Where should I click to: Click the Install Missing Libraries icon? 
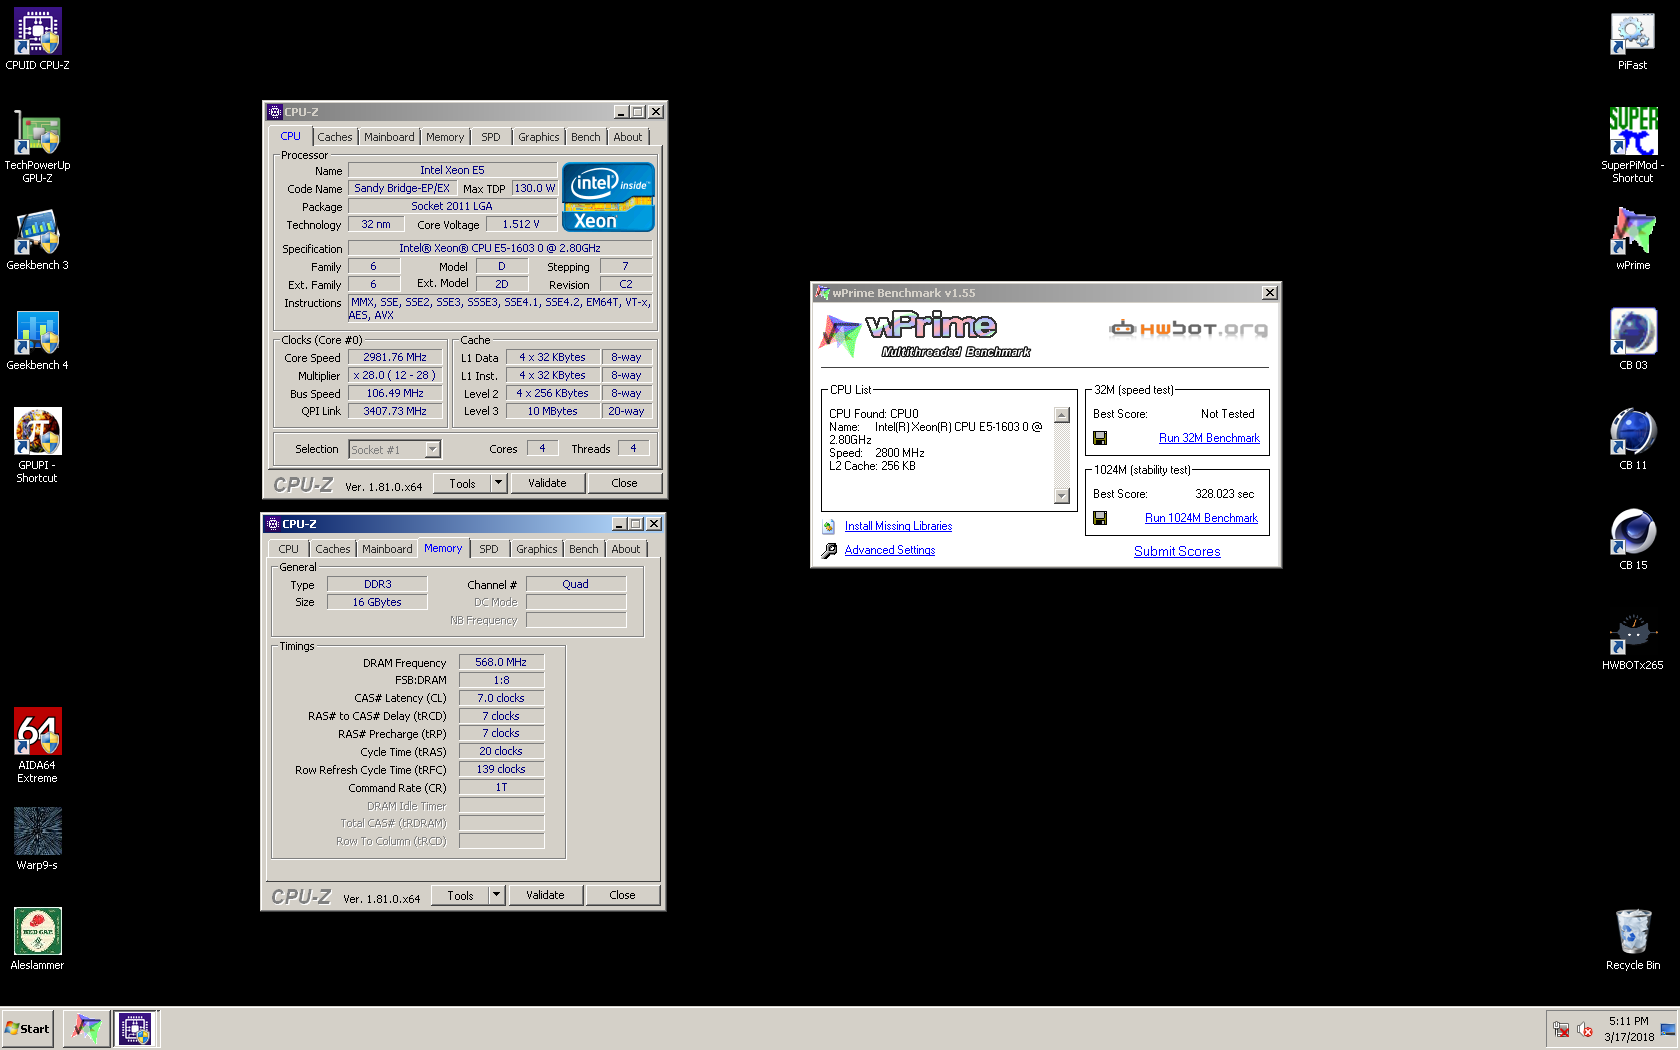829,526
